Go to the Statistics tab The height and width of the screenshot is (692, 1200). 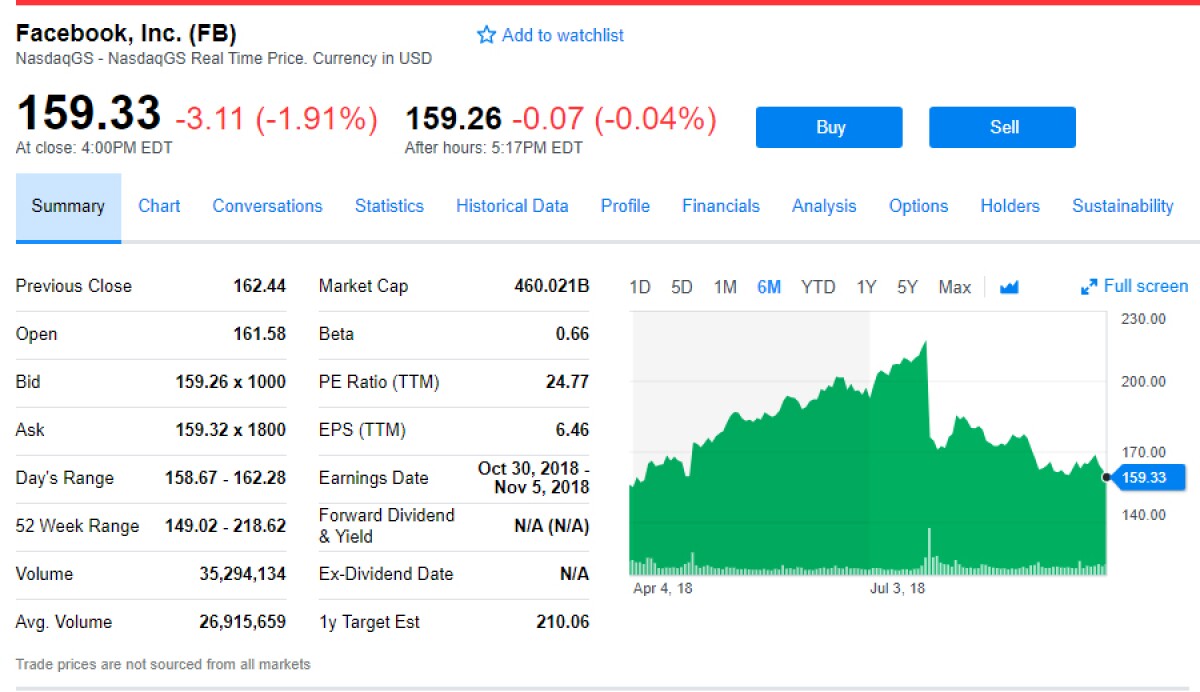(389, 206)
